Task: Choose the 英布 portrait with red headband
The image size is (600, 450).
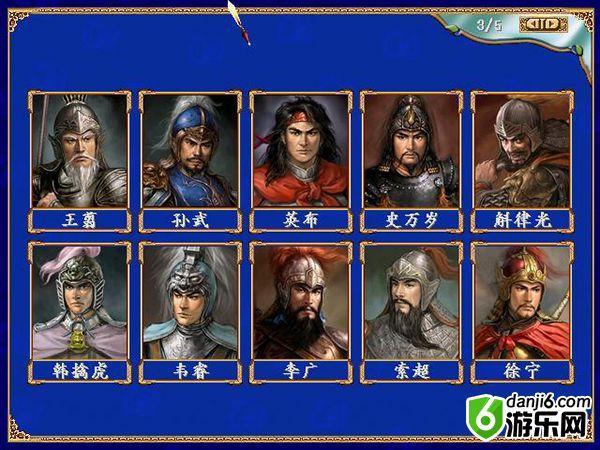Action: [x=301, y=150]
